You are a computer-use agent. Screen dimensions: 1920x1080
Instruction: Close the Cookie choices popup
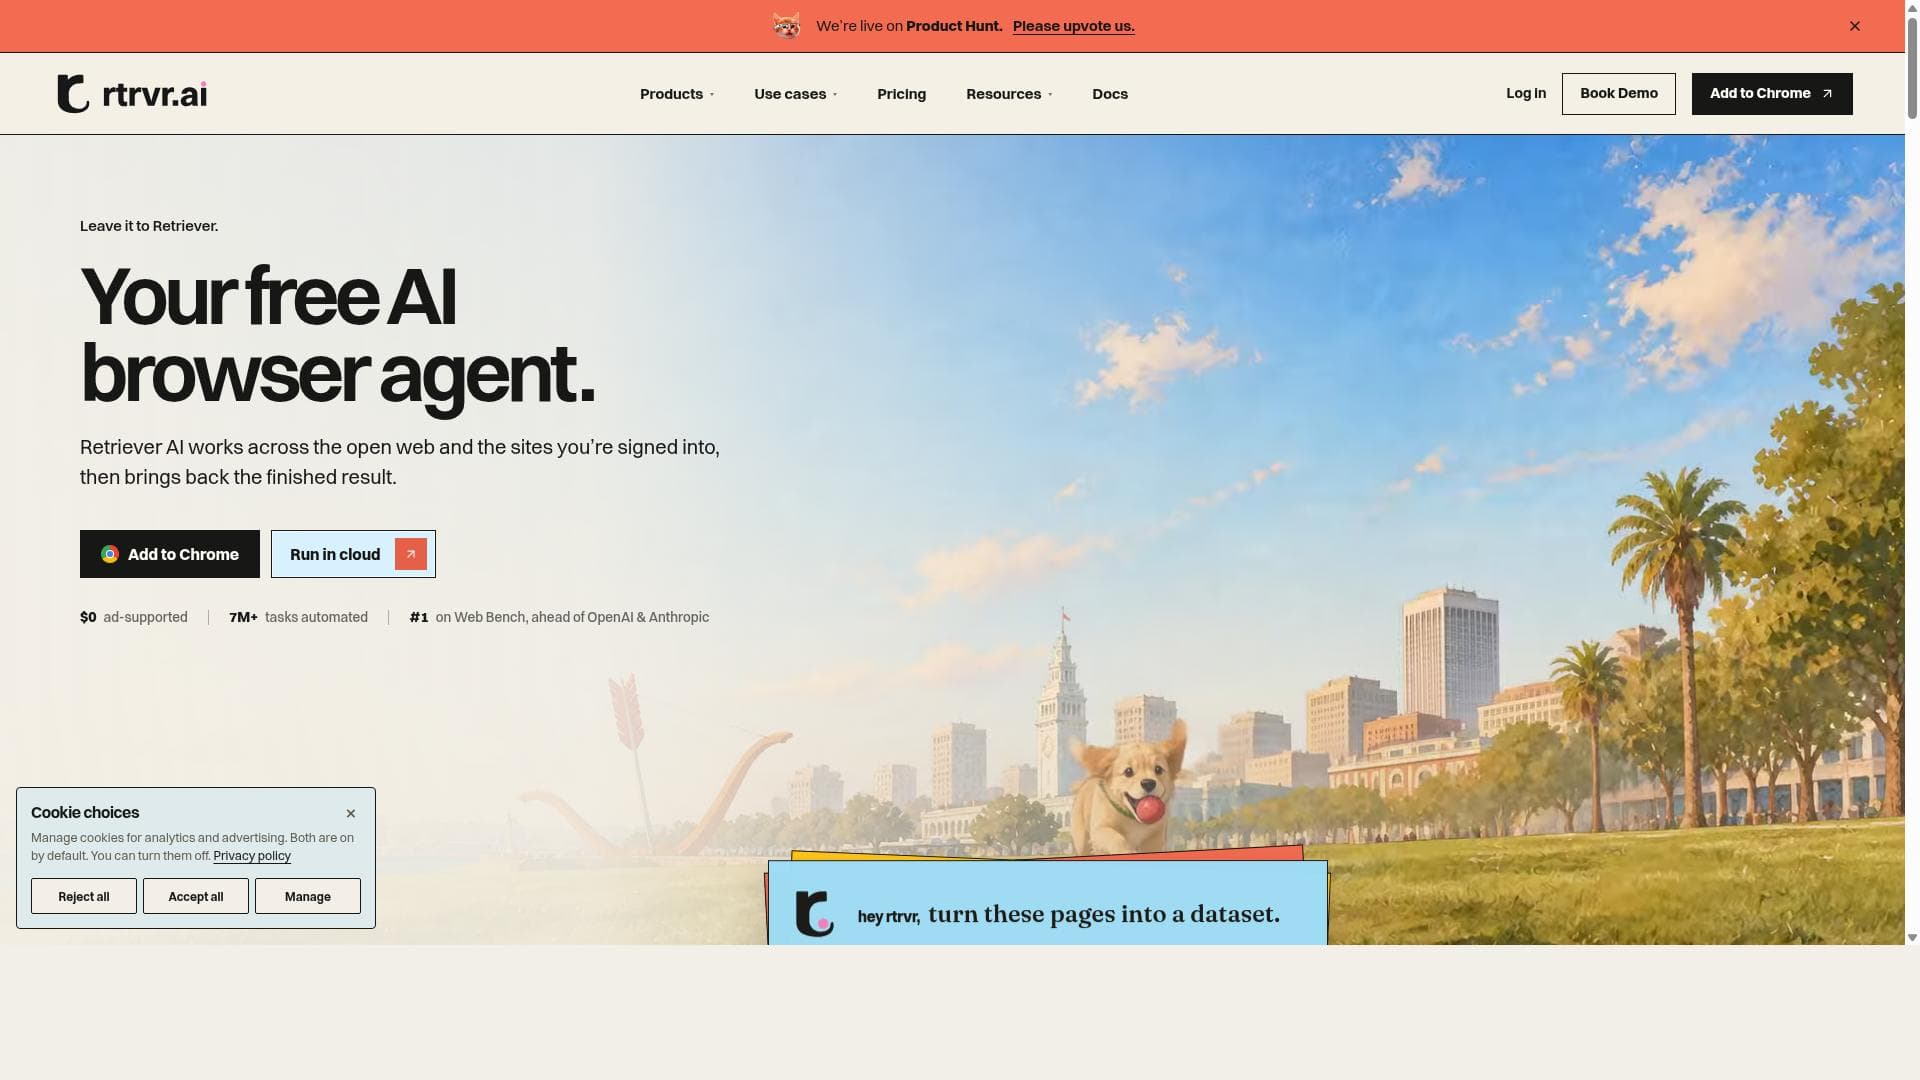[x=351, y=813]
